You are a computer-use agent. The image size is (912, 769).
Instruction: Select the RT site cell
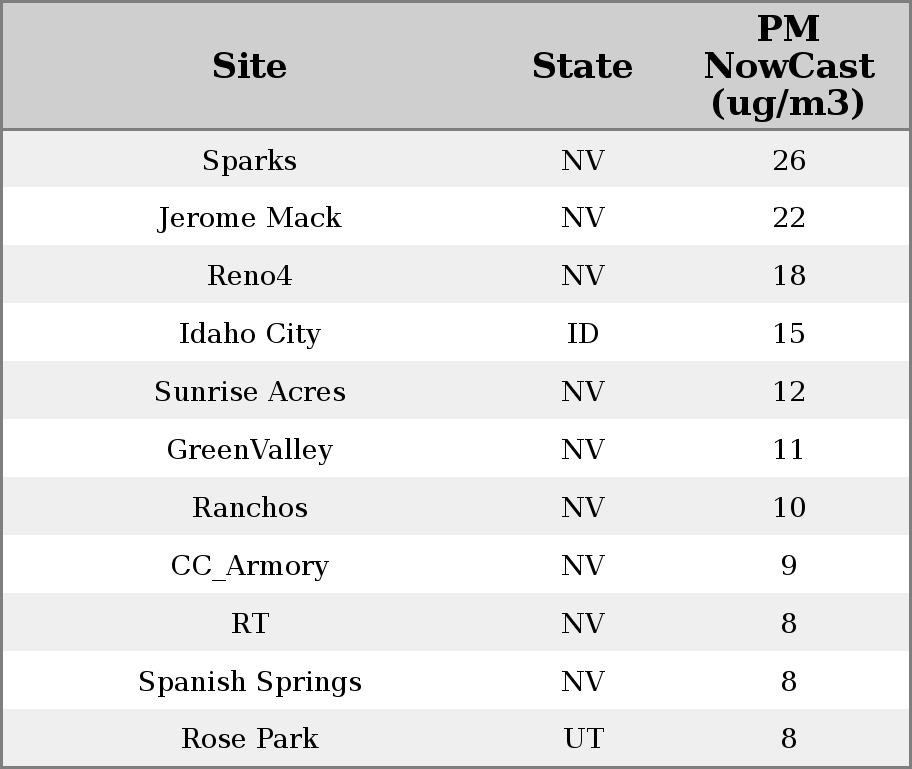250,624
